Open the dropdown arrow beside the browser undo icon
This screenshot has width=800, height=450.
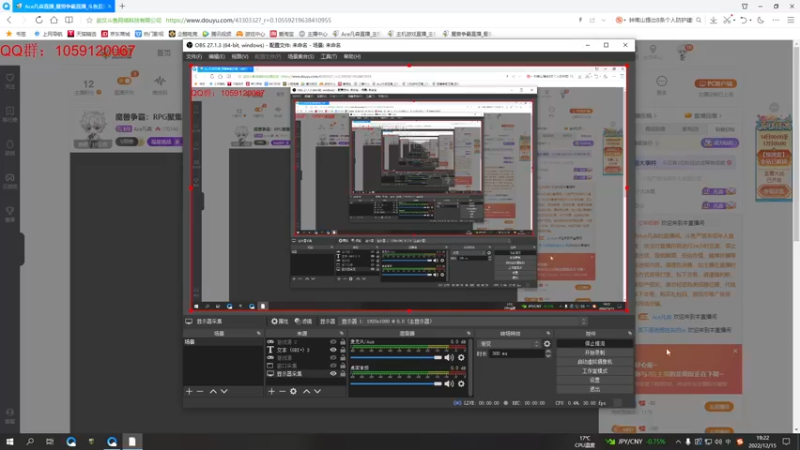(x=750, y=20)
